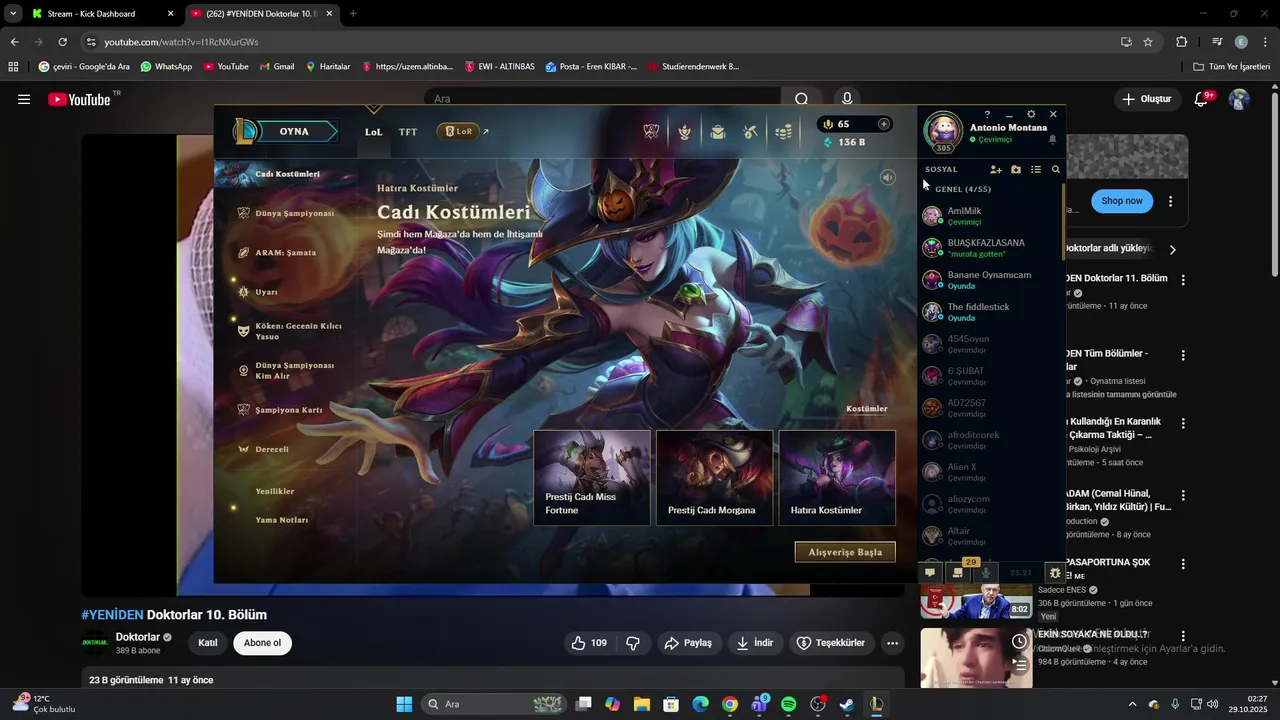Open League client settings gear icon
This screenshot has height=720, width=1280.
[1031, 114]
